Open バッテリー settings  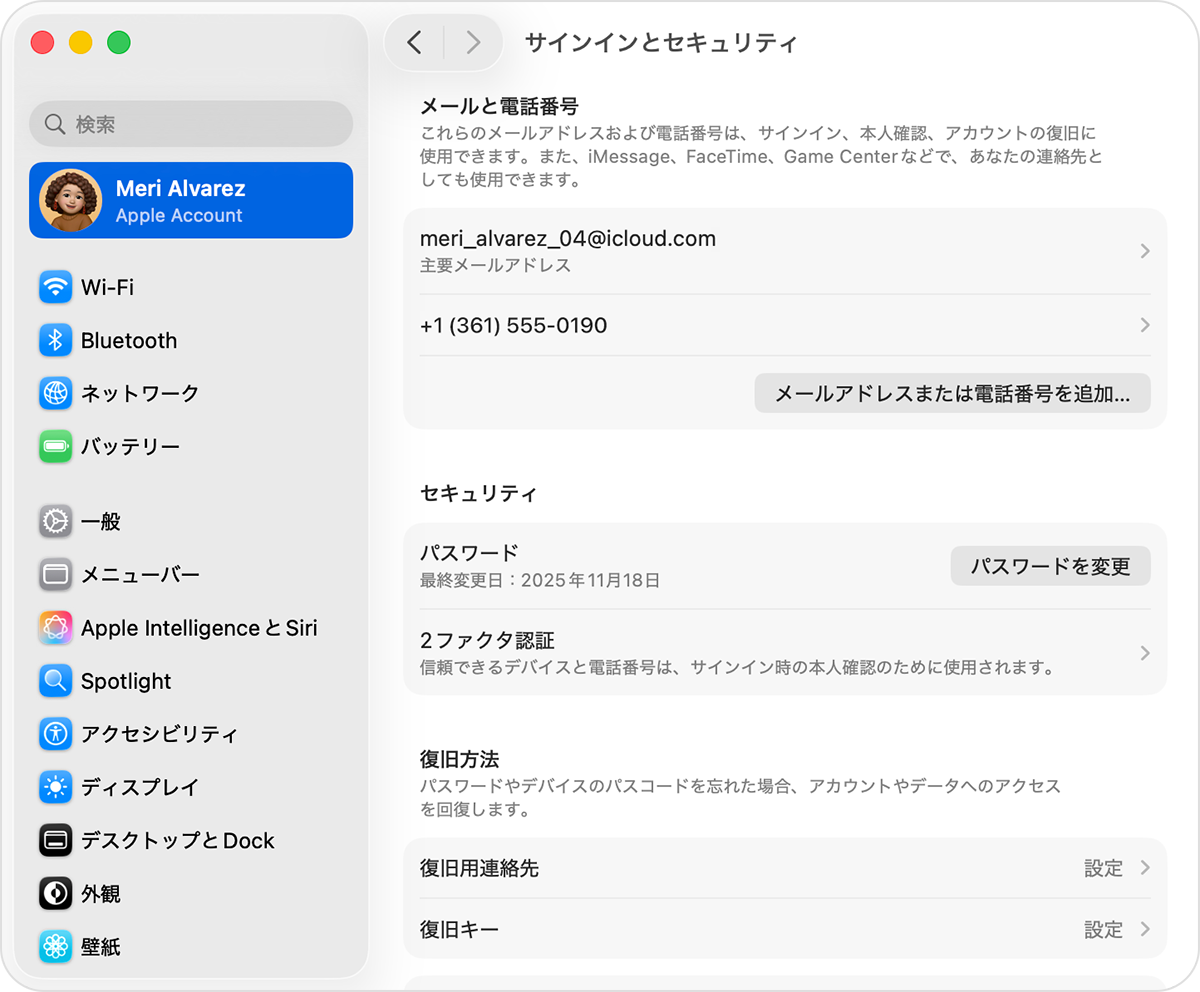(x=55, y=447)
